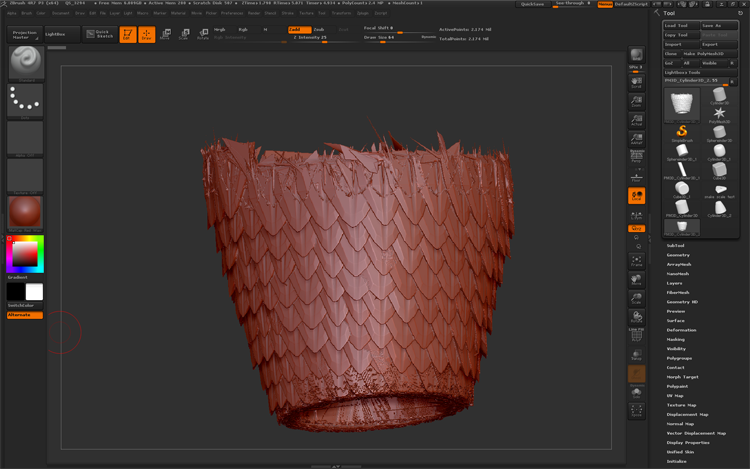Expand the ArrayMesh section

pyautogui.click(x=679, y=264)
